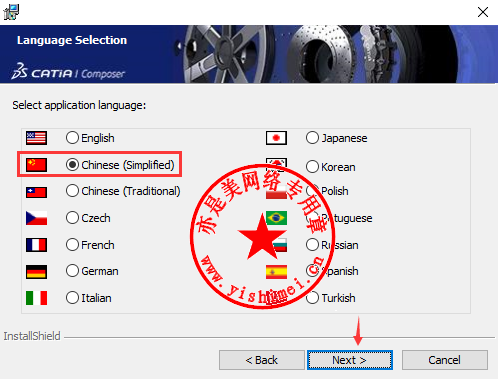Select the Turkish radio button
The image size is (498, 379).
[x=312, y=298]
